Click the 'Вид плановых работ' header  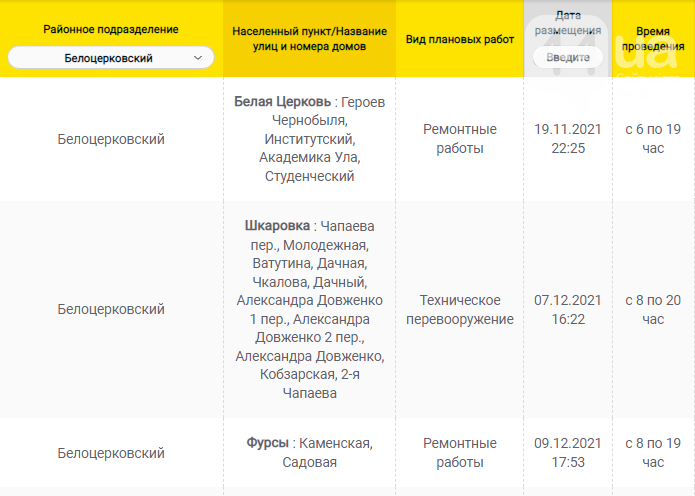(x=460, y=39)
